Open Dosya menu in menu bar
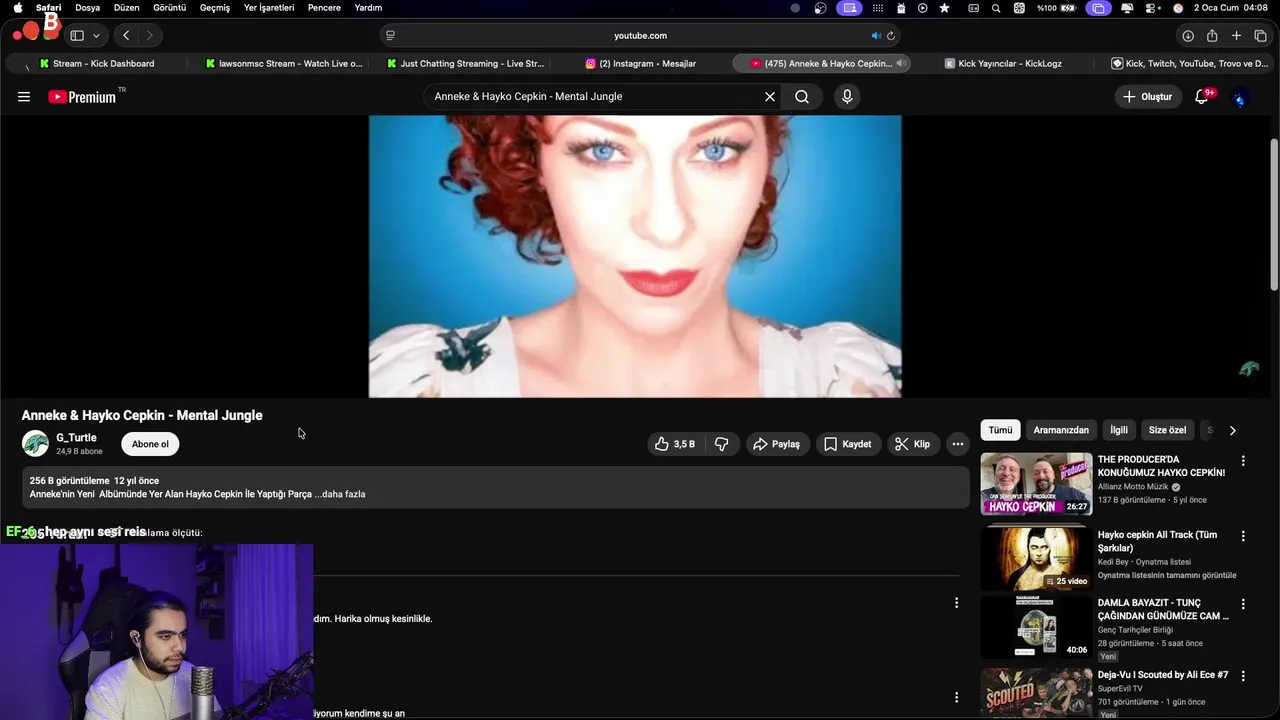This screenshot has width=1280, height=720. tap(87, 7)
